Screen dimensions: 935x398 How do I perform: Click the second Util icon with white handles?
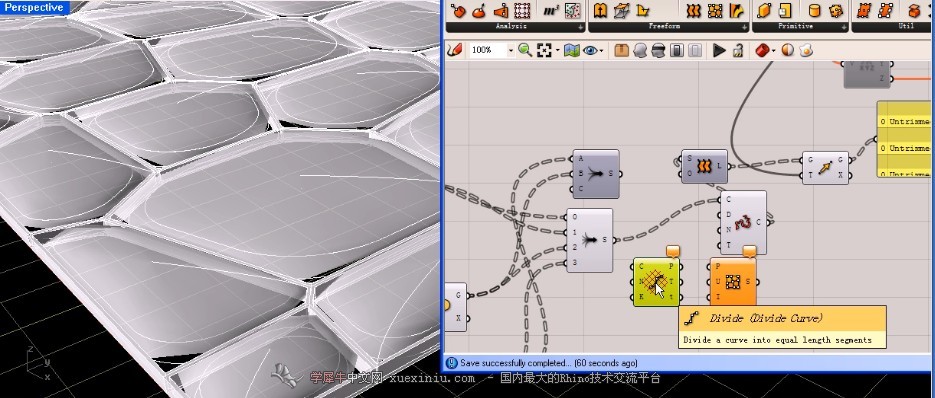point(886,10)
